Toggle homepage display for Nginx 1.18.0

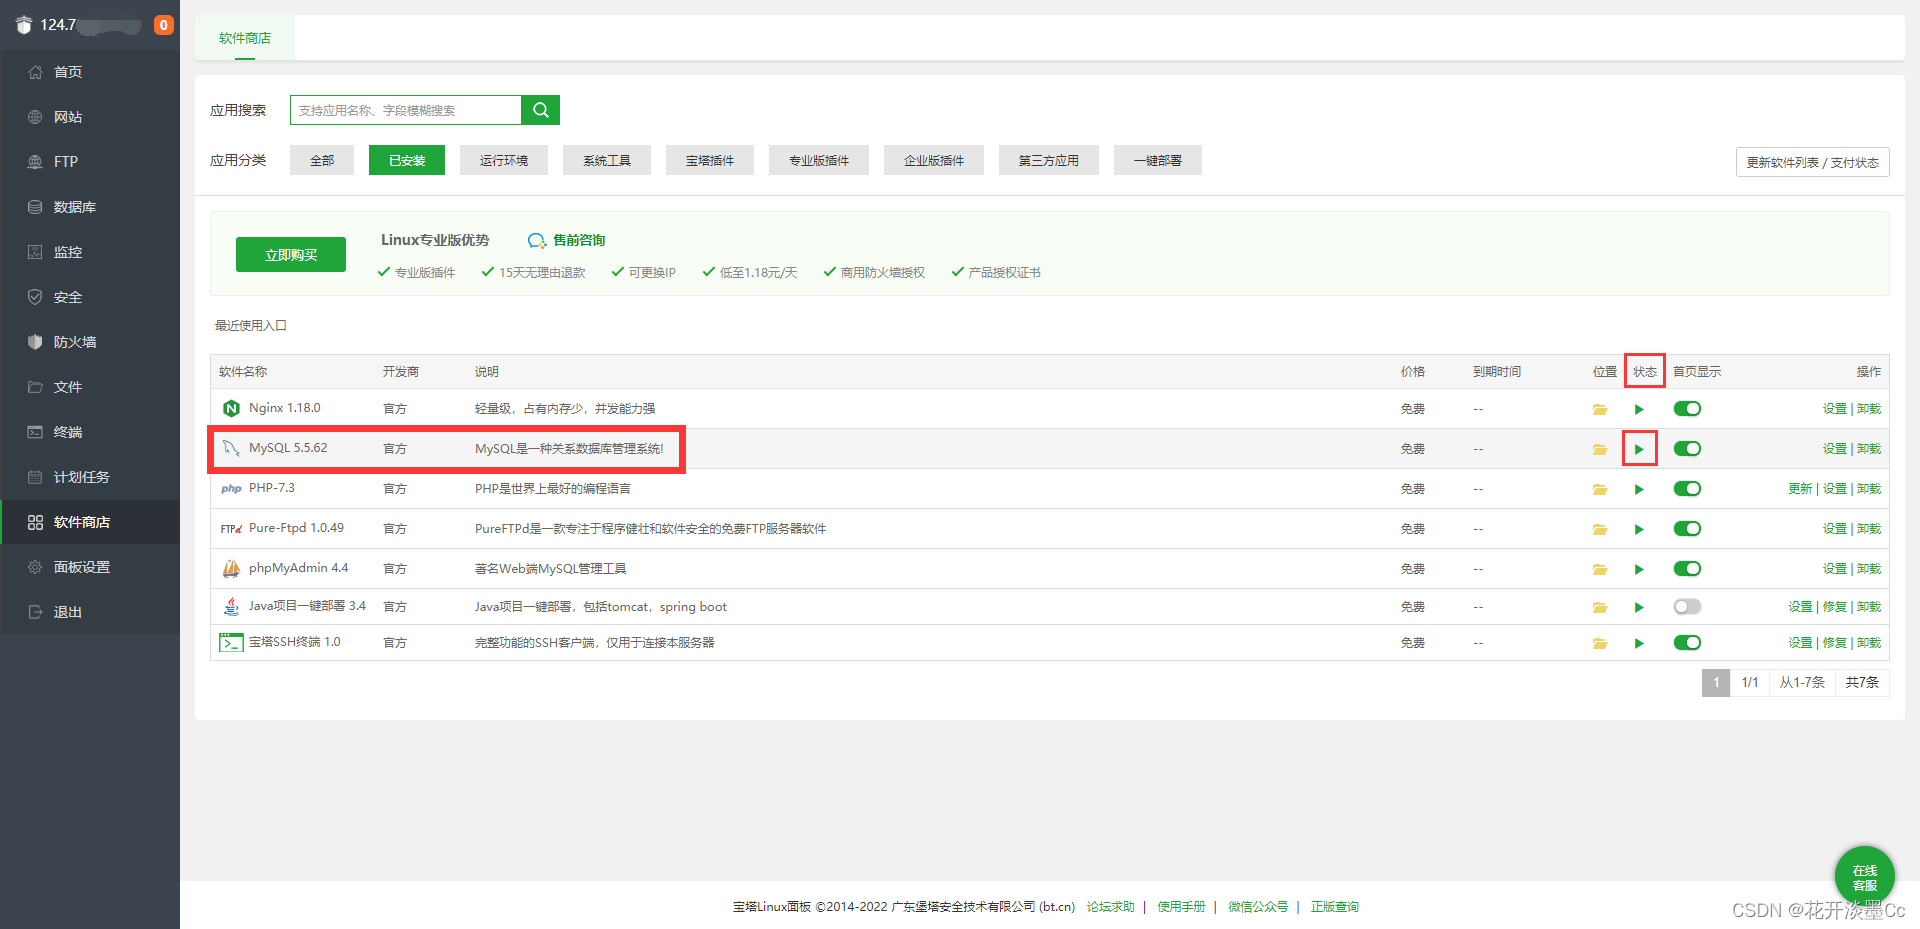pos(1687,409)
